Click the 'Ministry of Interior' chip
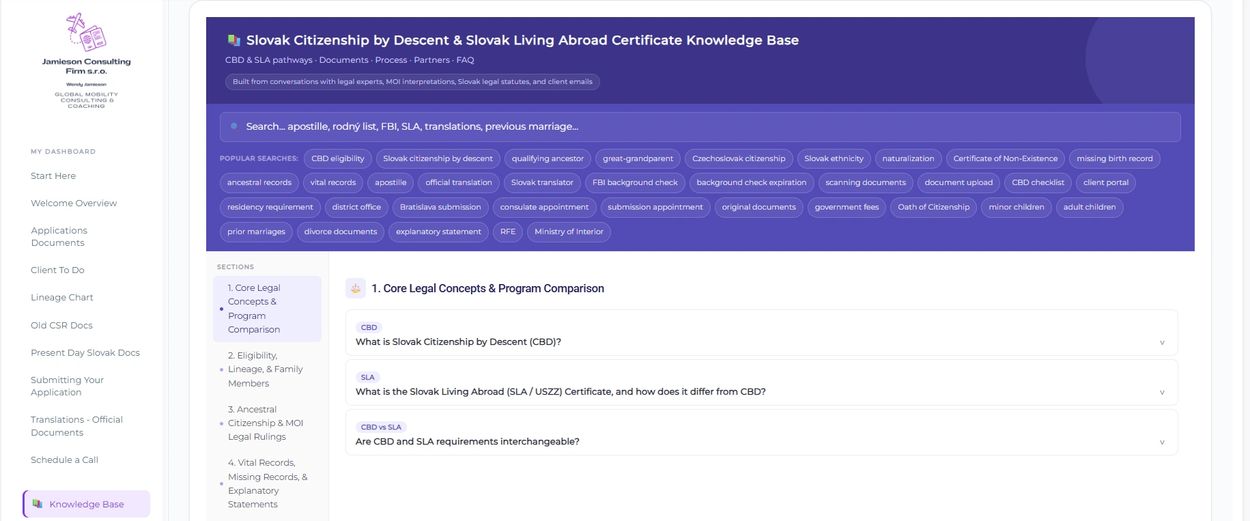Image resolution: width=1250 pixels, height=521 pixels. [569, 231]
